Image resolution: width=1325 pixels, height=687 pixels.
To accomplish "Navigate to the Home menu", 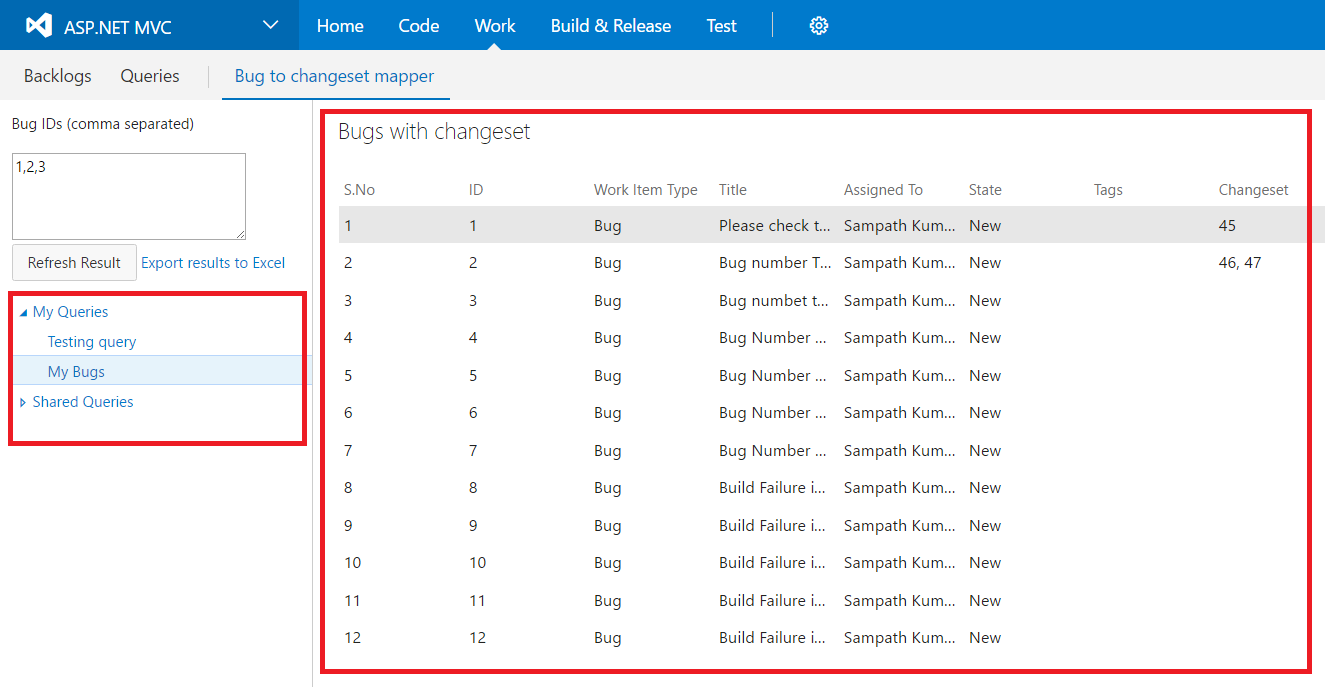I will coord(340,25).
